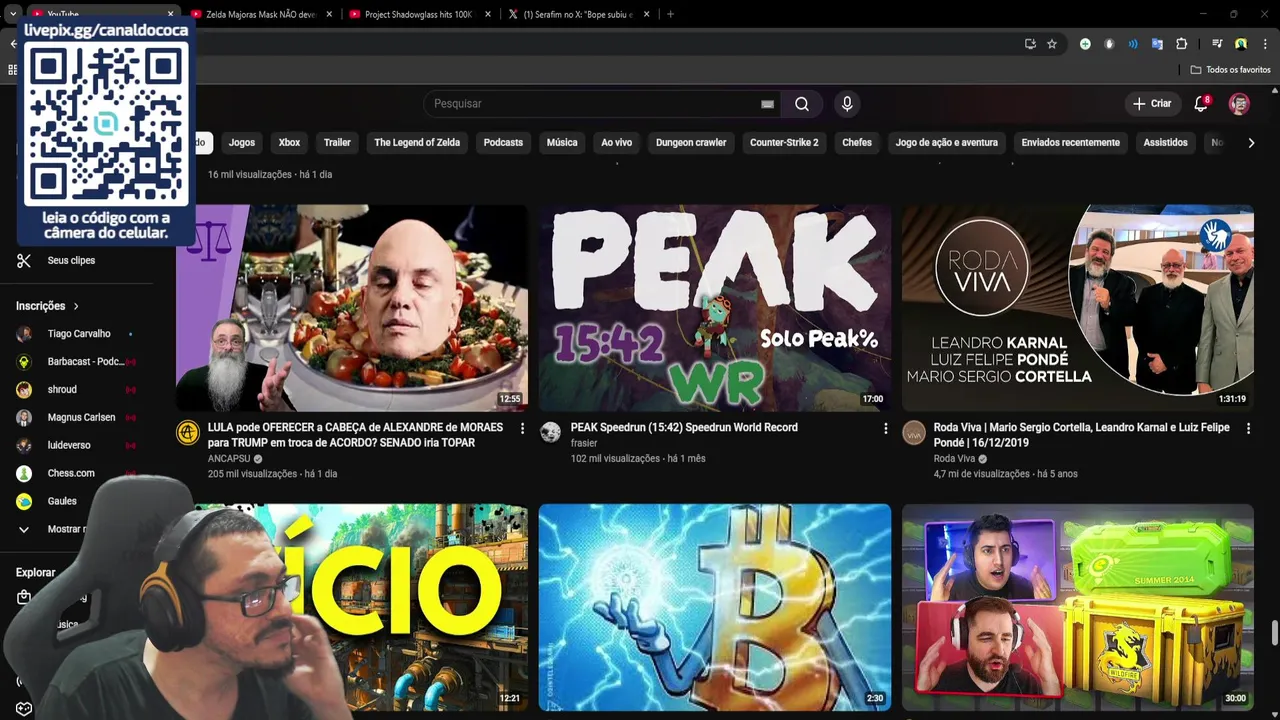
Task: Open frasier channel avatar
Action: click(550, 432)
